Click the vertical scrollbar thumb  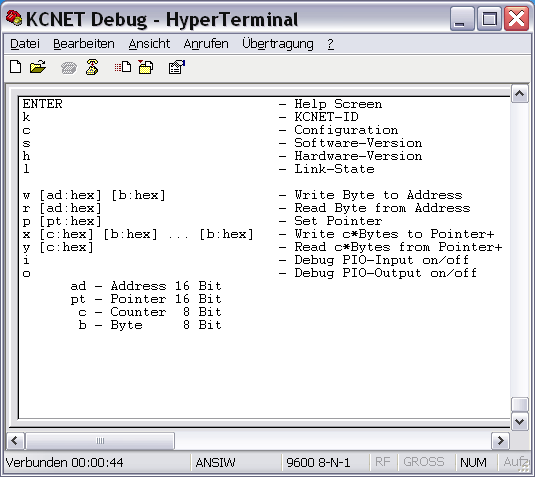pos(519,405)
